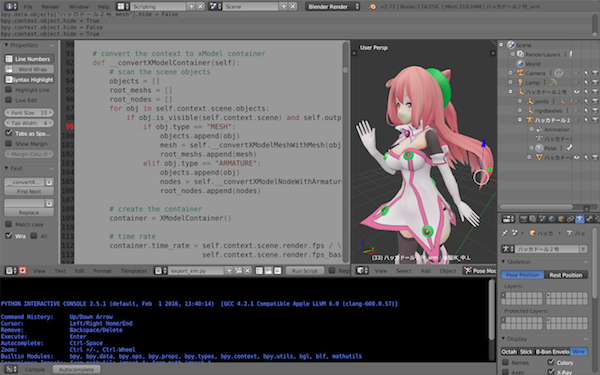The width and height of the screenshot is (600, 375).
Task: Open the File menu
Action: [28, 7]
